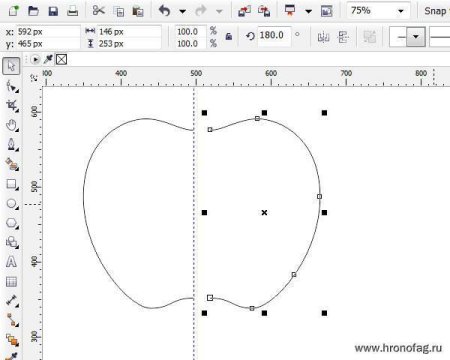
Task: Click the eyedropper icon above the ruler
Action: click(48, 59)
